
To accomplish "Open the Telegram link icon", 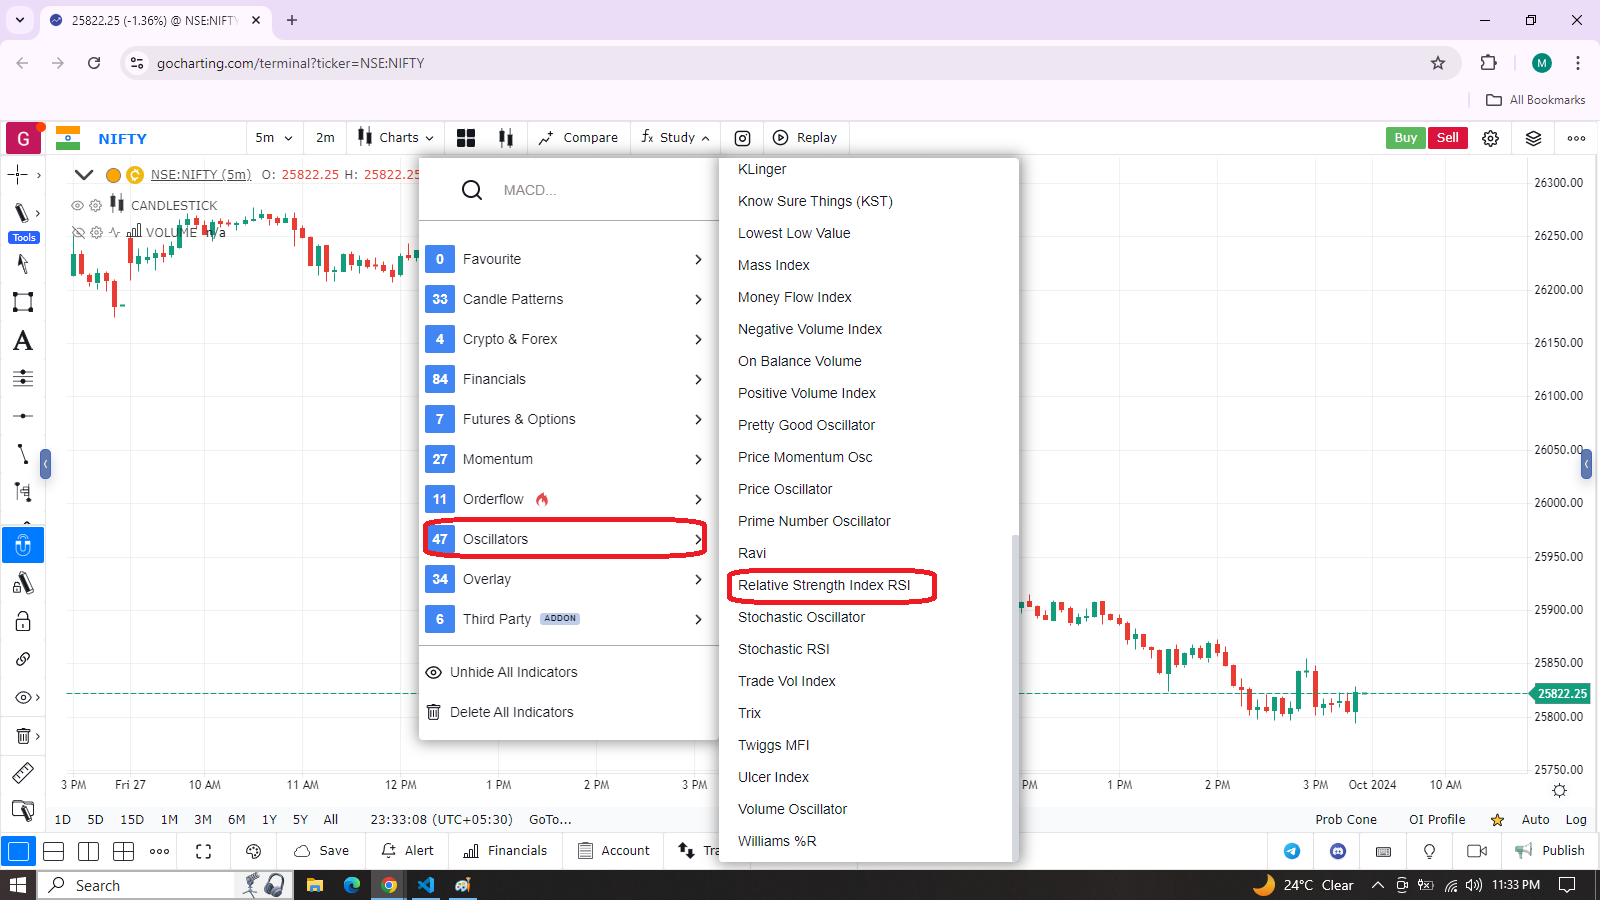I will point(1292,851).
